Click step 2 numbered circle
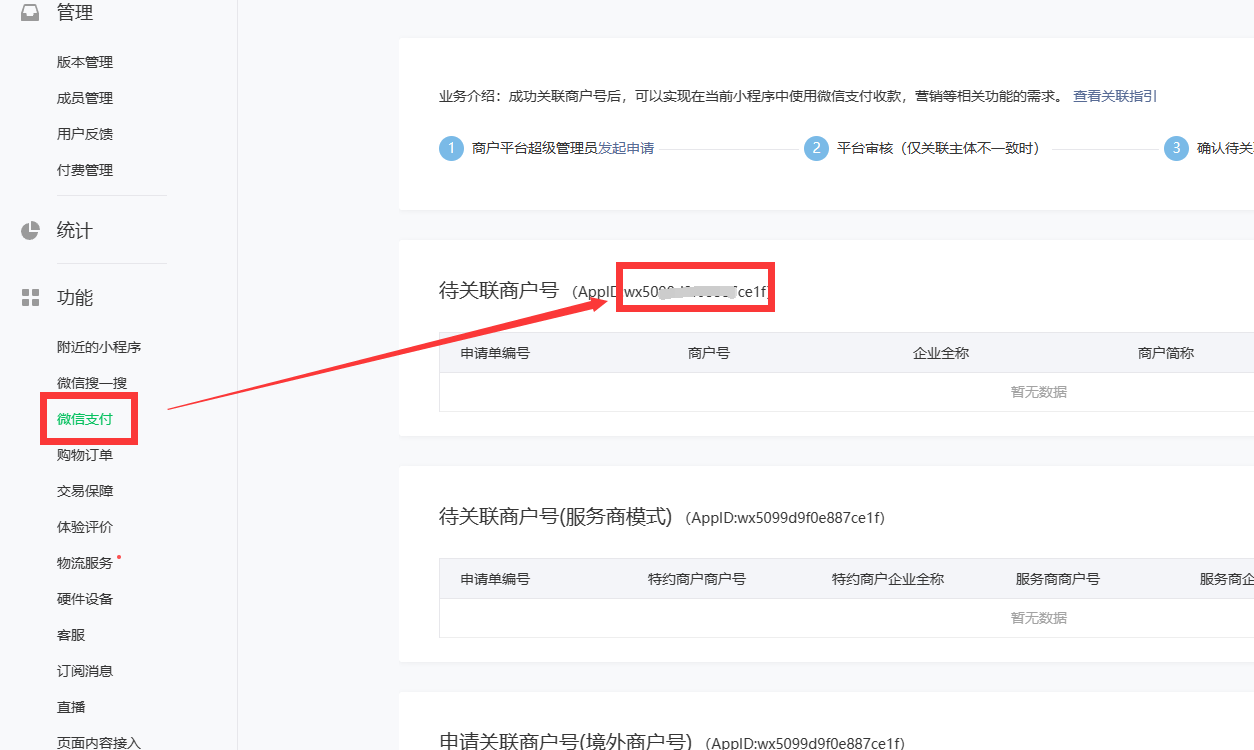The image size is (1254, 750). pyautogui.click(x=816, y=148)
